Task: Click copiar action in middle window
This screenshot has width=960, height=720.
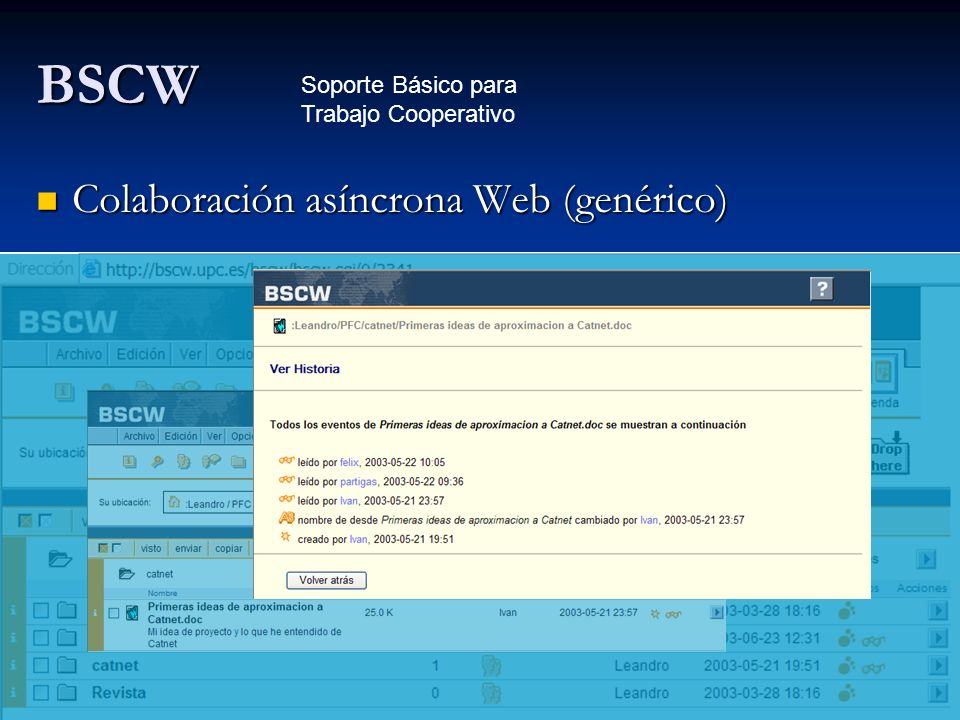Action: coord(229,549)
